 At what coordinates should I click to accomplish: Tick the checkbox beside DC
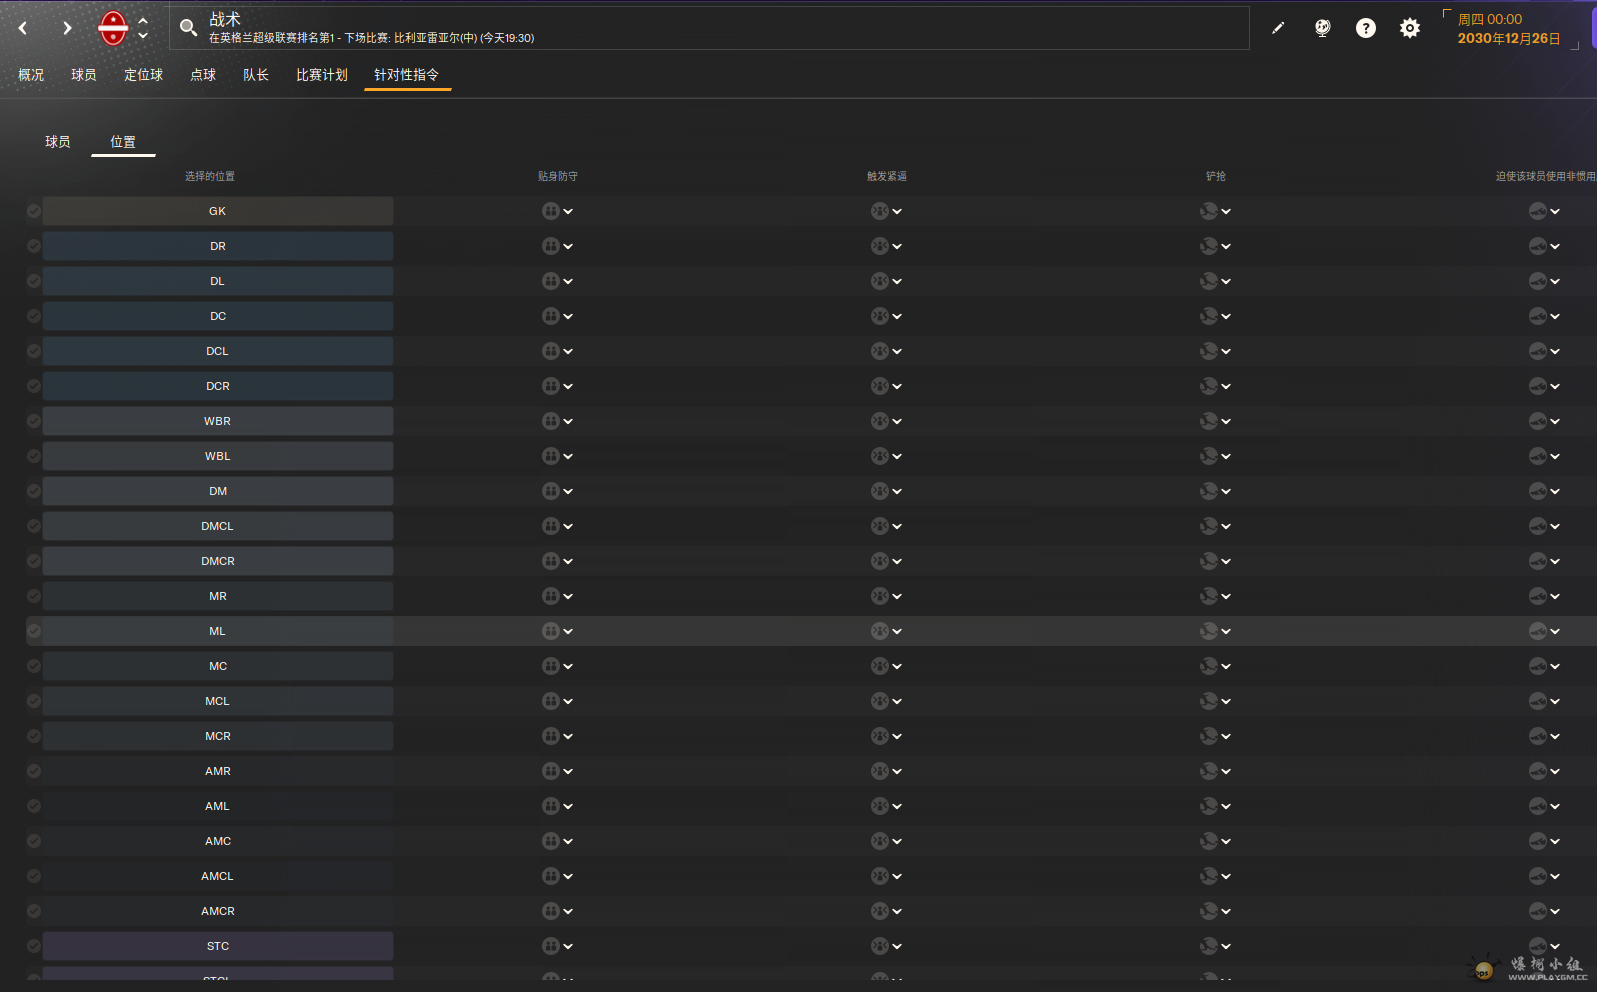tap(34, 316)
